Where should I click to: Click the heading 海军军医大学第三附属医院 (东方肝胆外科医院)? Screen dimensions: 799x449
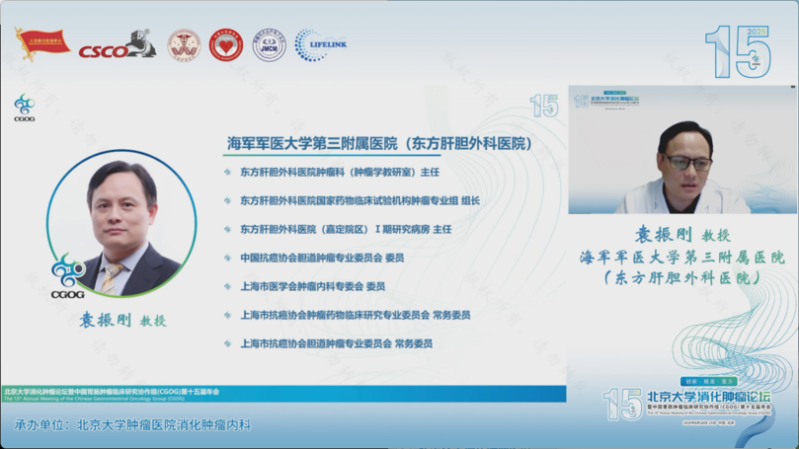(x=379, y=144)
